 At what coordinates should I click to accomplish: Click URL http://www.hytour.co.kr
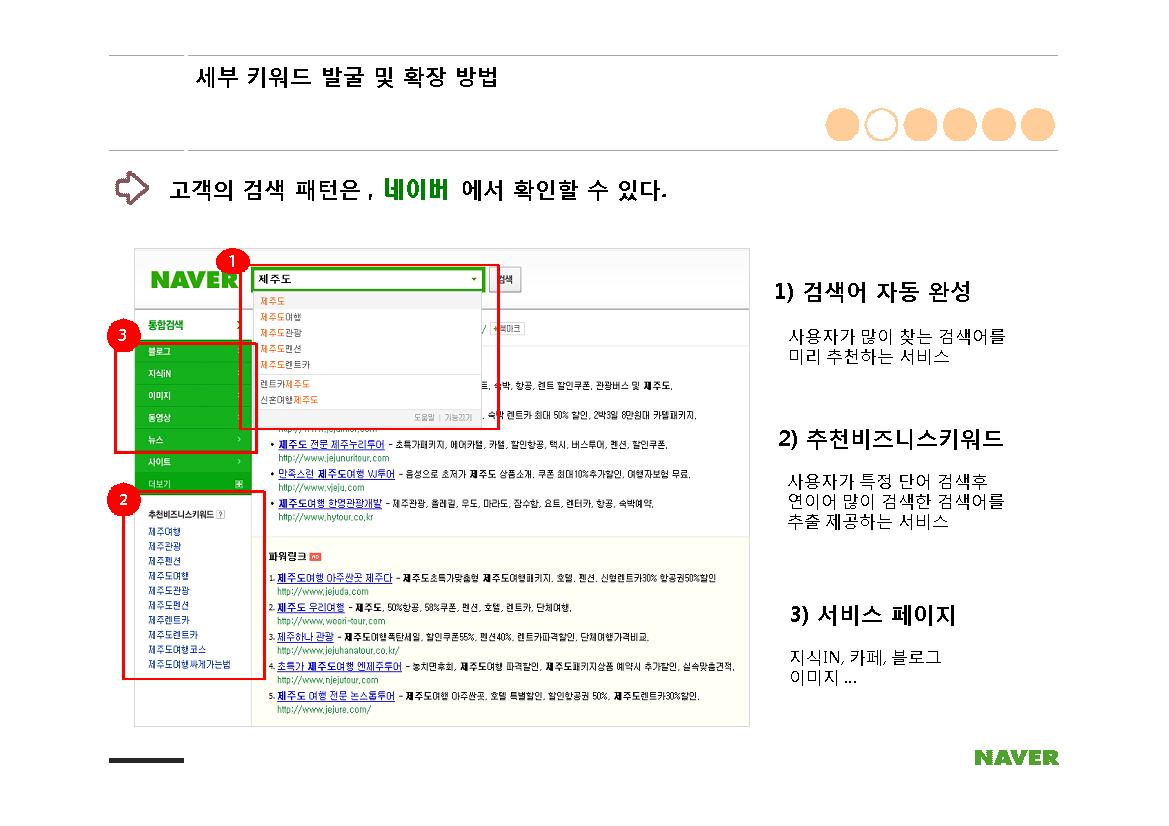(x=326, y=517)
